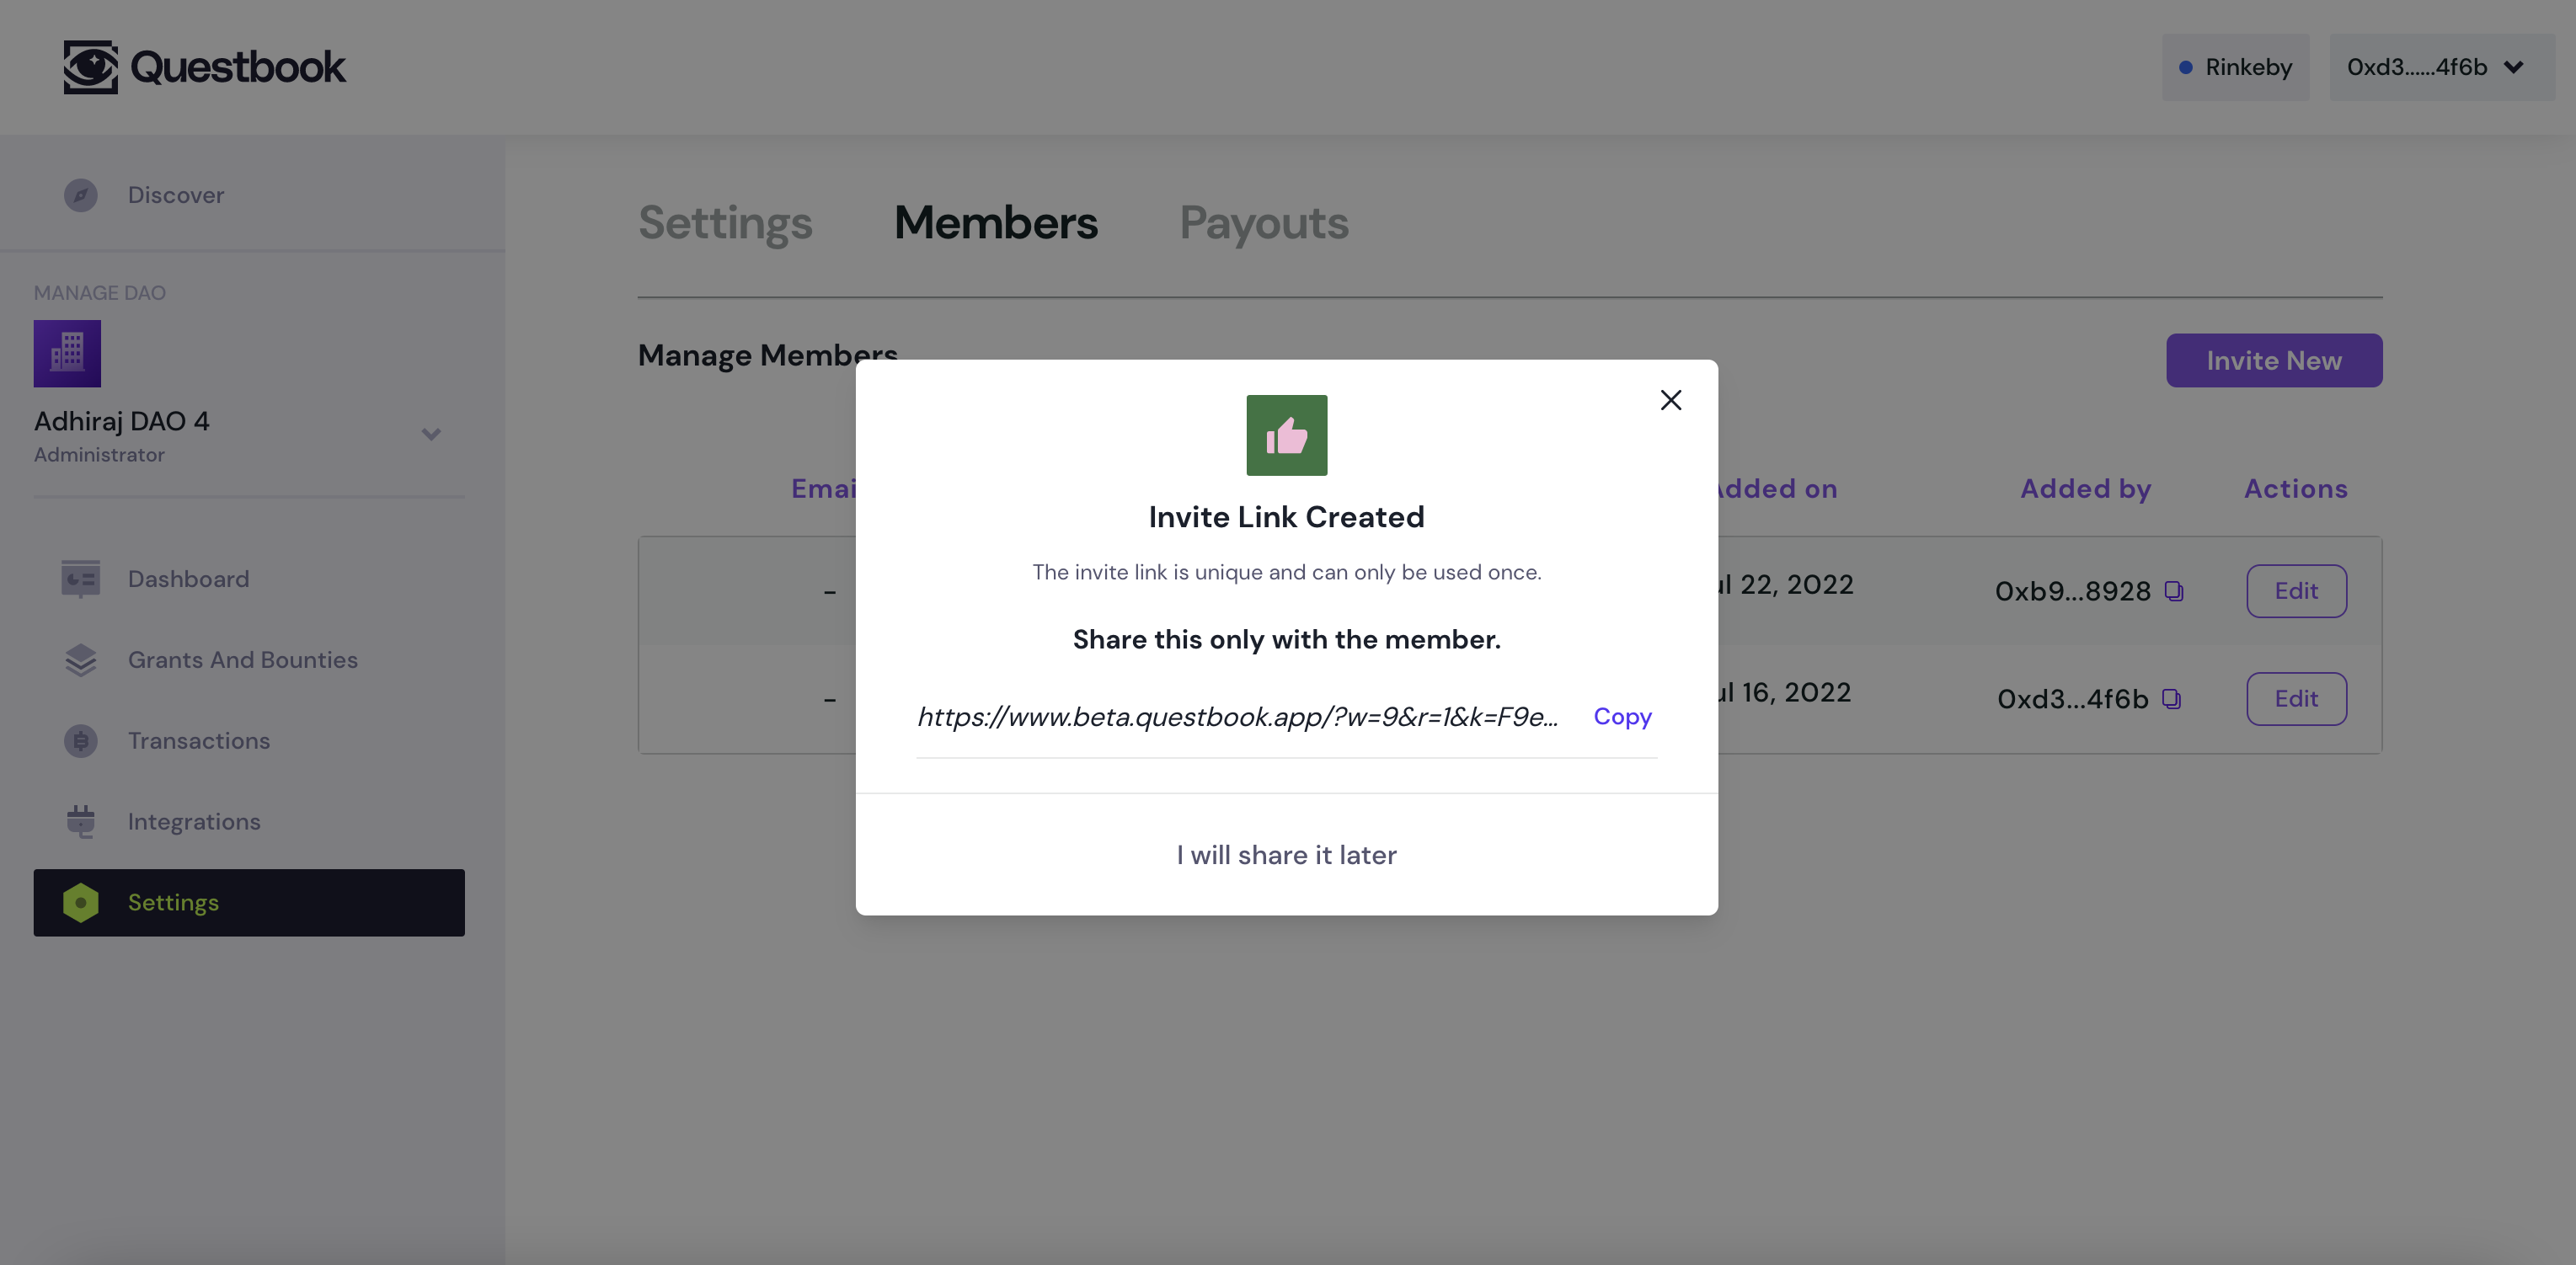This screenshot has height=1265, width=2576.
Task: Click Edit button for first member
Action: [2295, 588]
